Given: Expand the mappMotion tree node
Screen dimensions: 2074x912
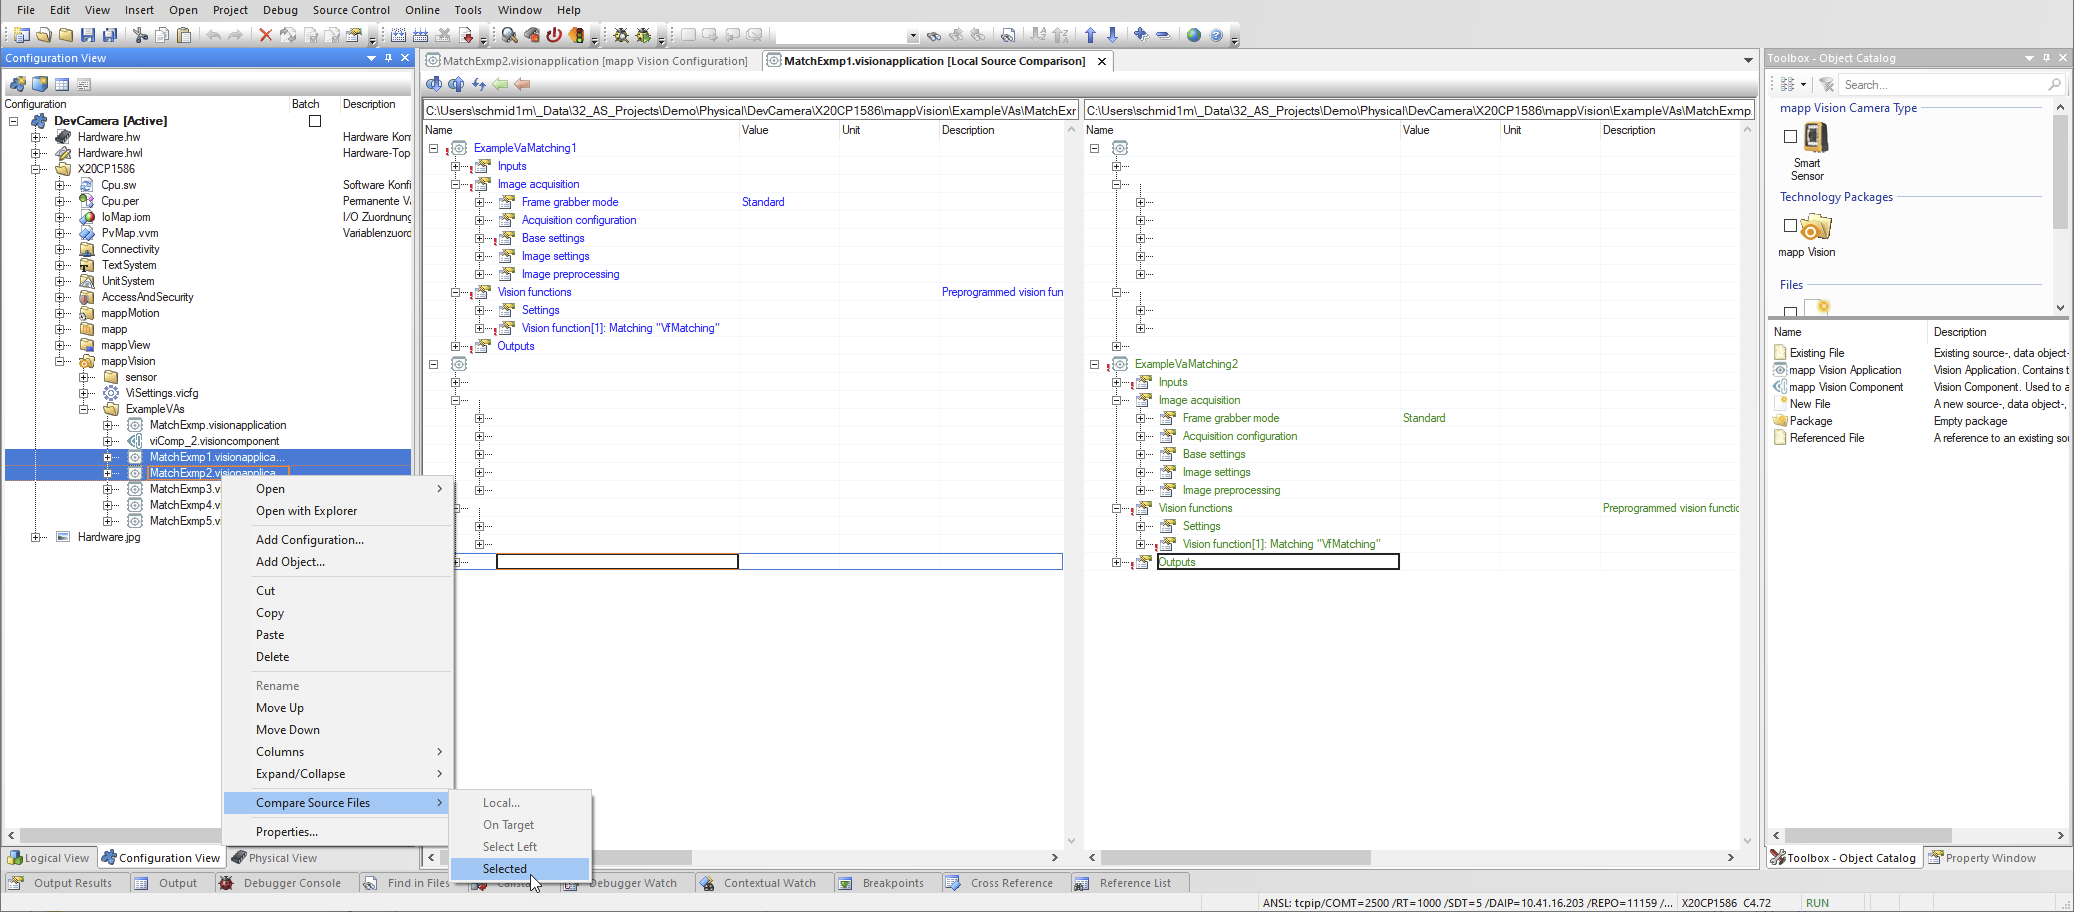Looking at the screenshot, I should tap(61, 313).
